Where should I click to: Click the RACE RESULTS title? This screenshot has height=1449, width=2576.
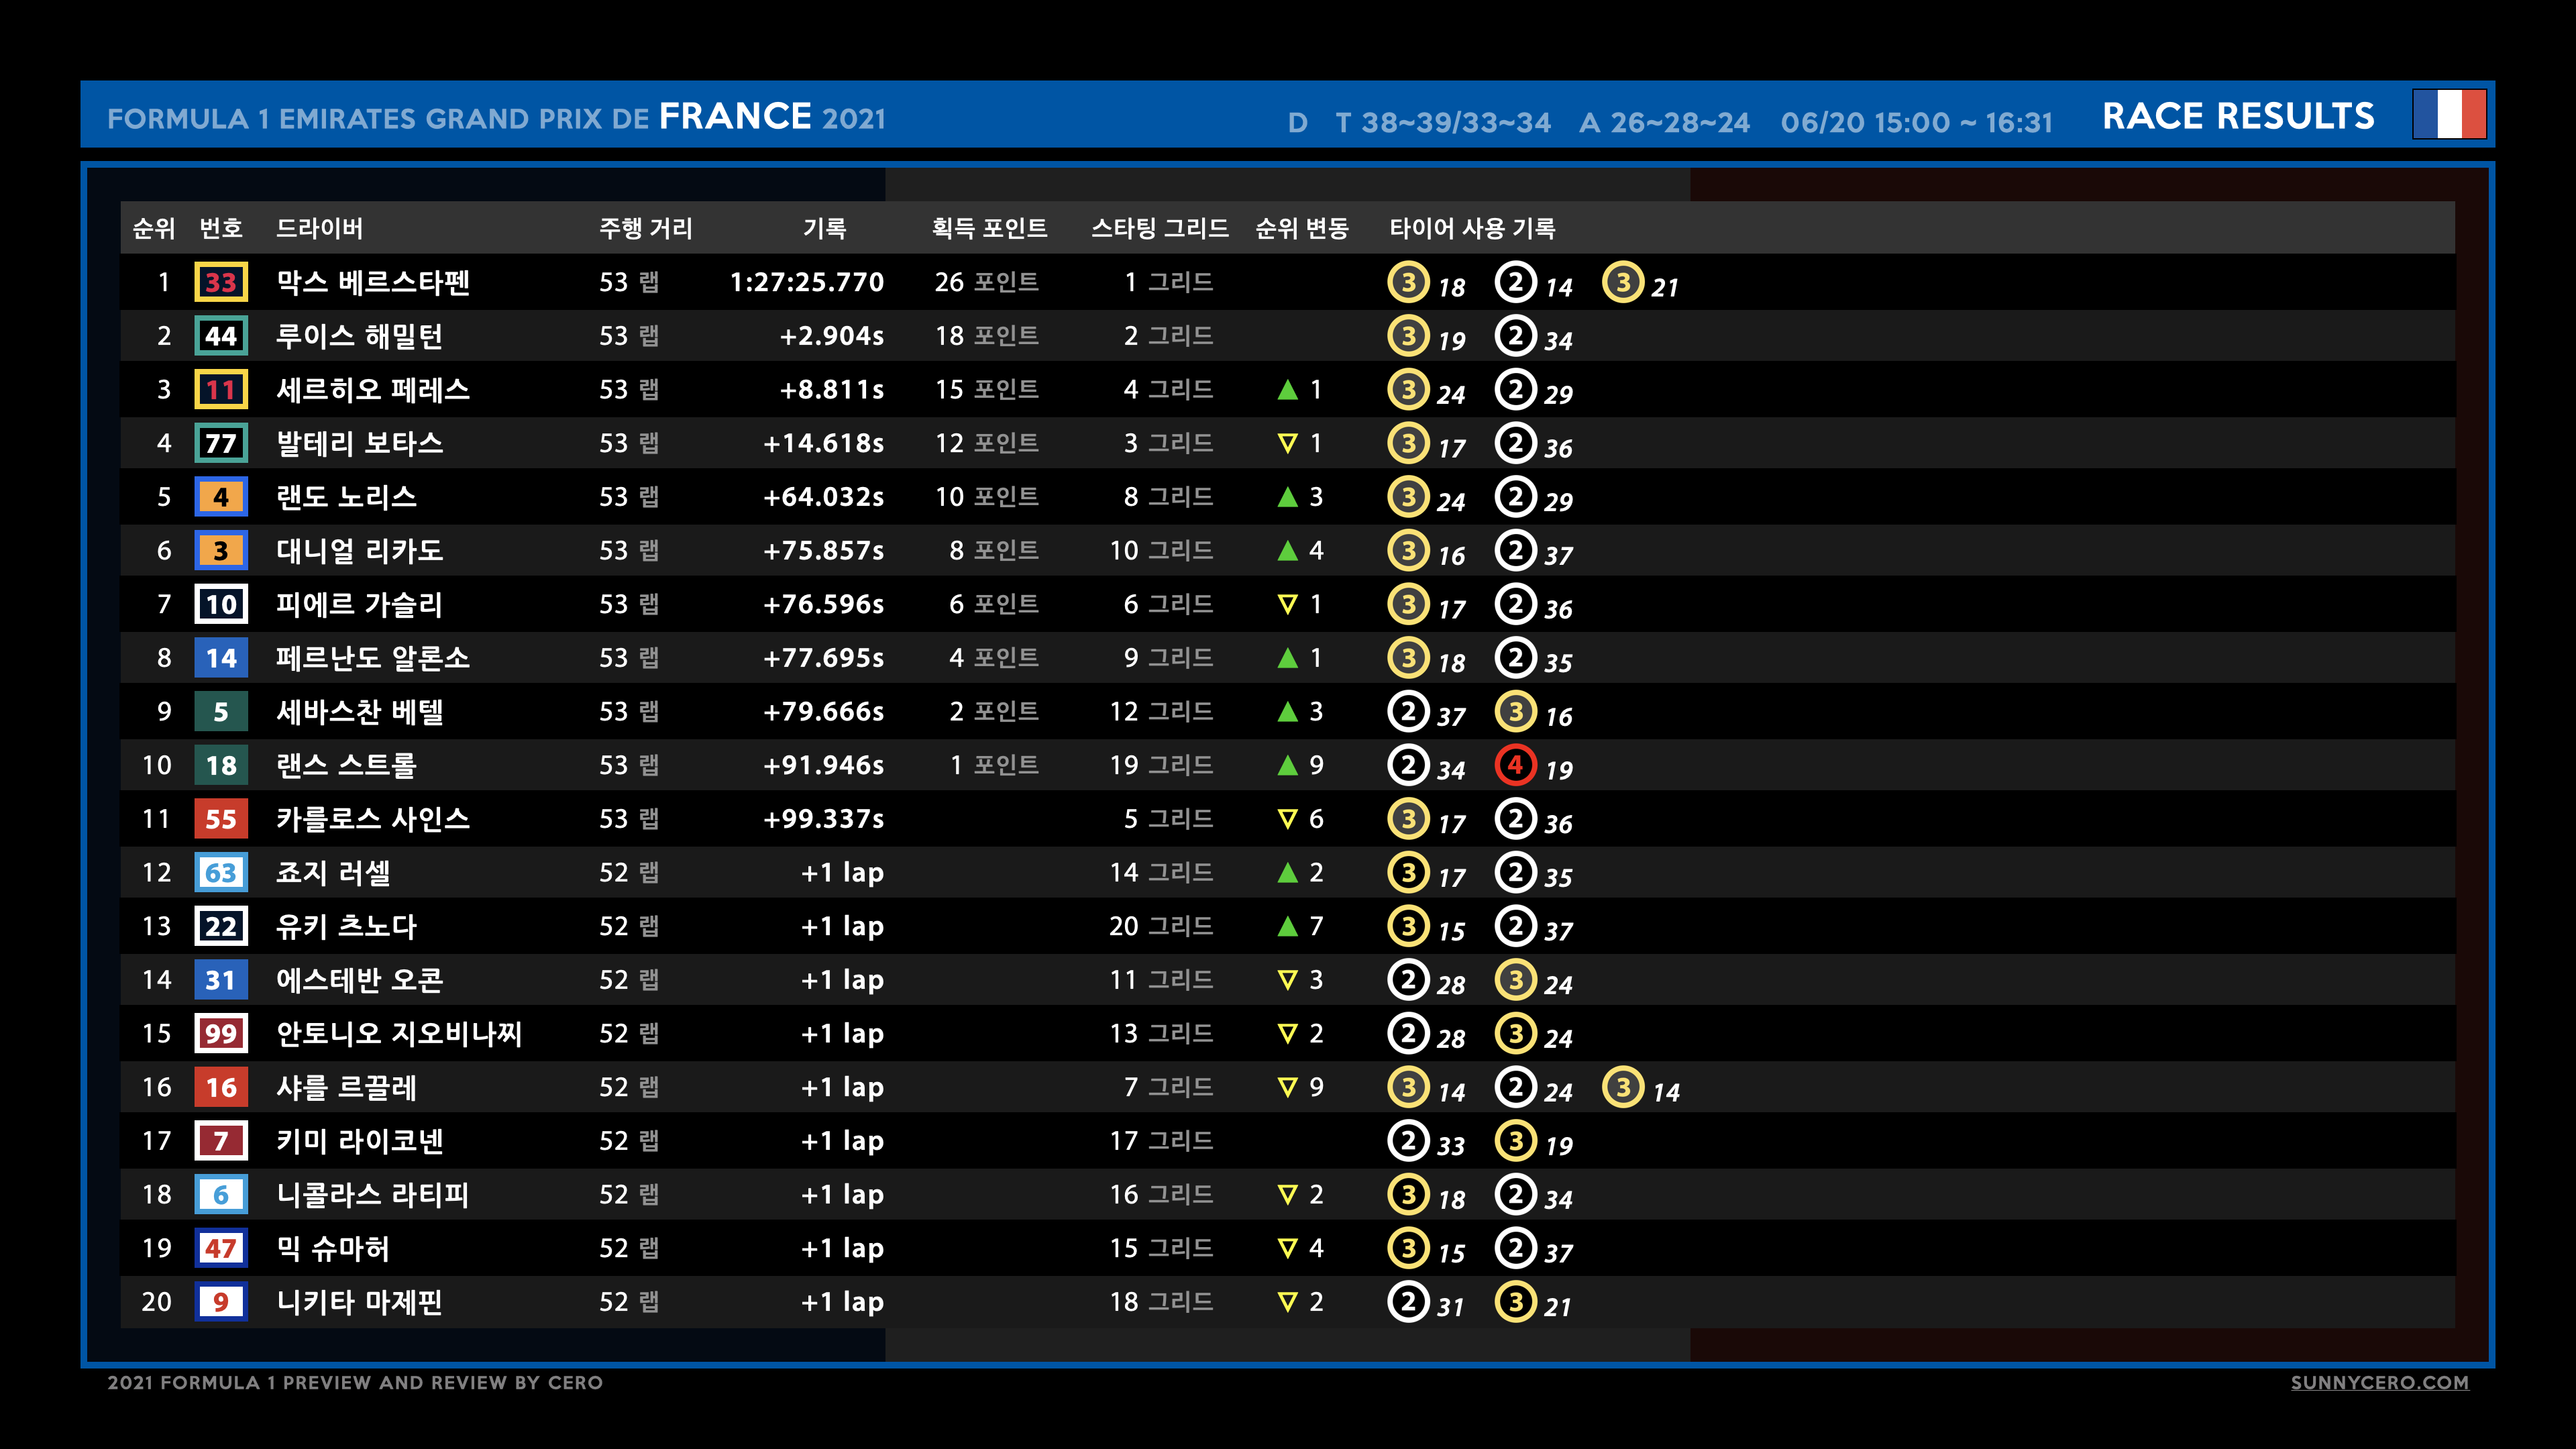pyautogui.click(x=2238, y=116)
